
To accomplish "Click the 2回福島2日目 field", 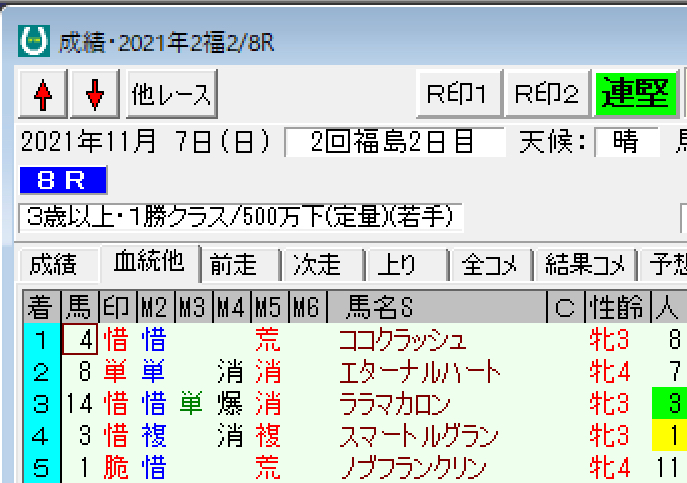I will click(394, 142).
